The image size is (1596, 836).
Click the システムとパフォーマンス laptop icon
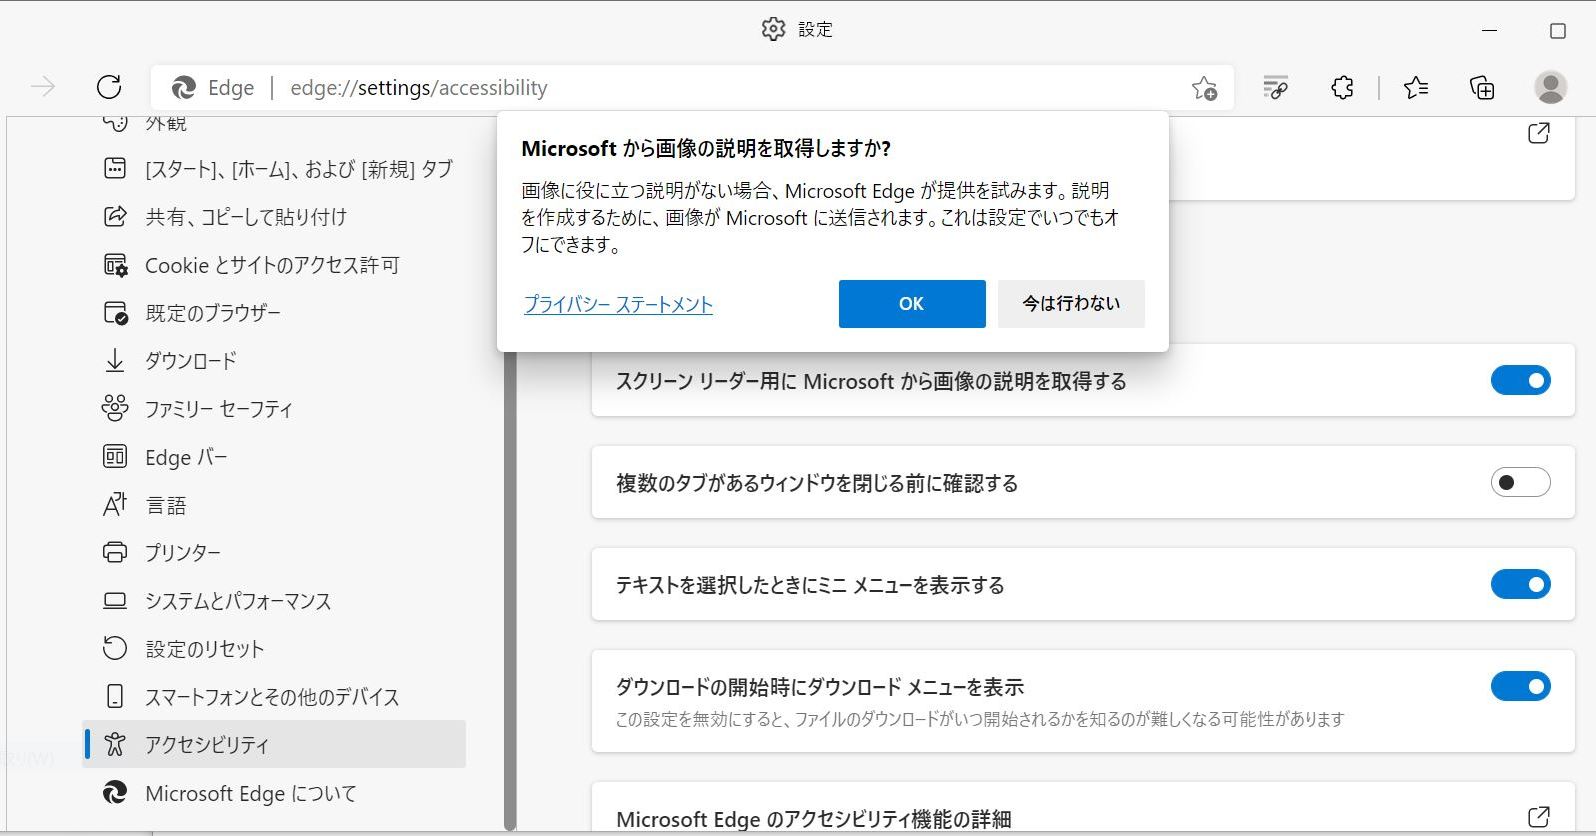point(115,600)
